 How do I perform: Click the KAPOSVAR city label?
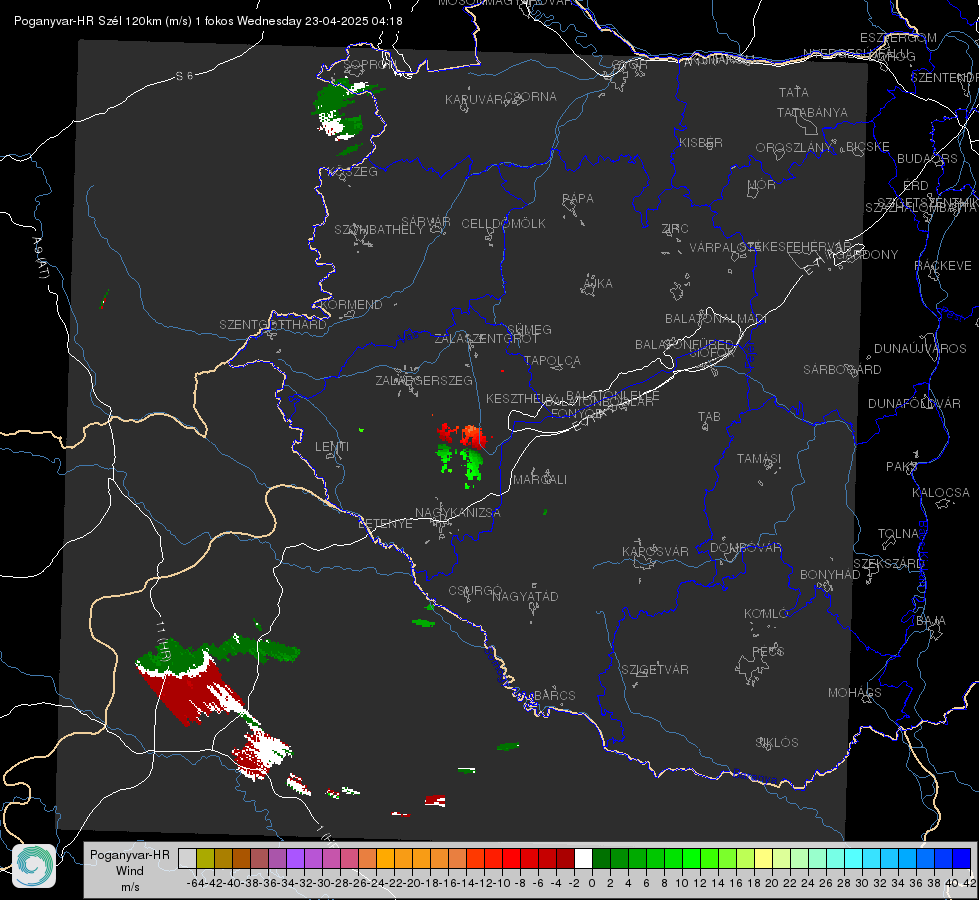click(x=655, y=551)
